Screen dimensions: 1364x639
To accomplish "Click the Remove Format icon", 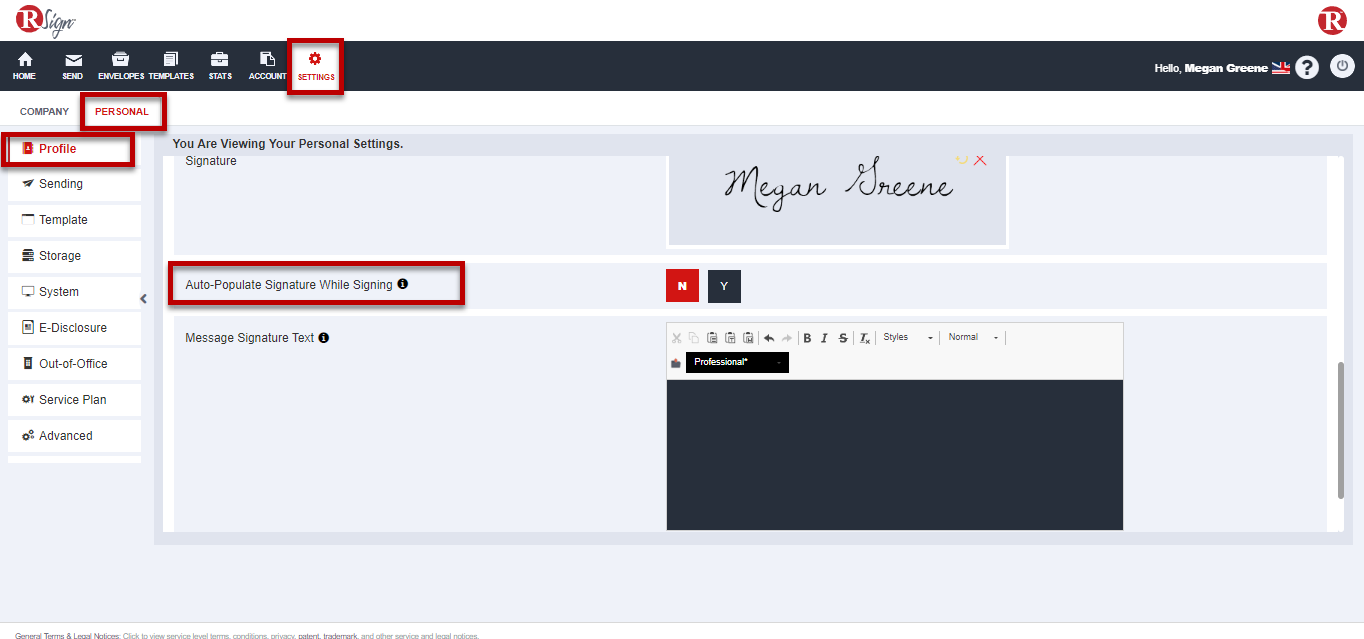I will point(865,338).
